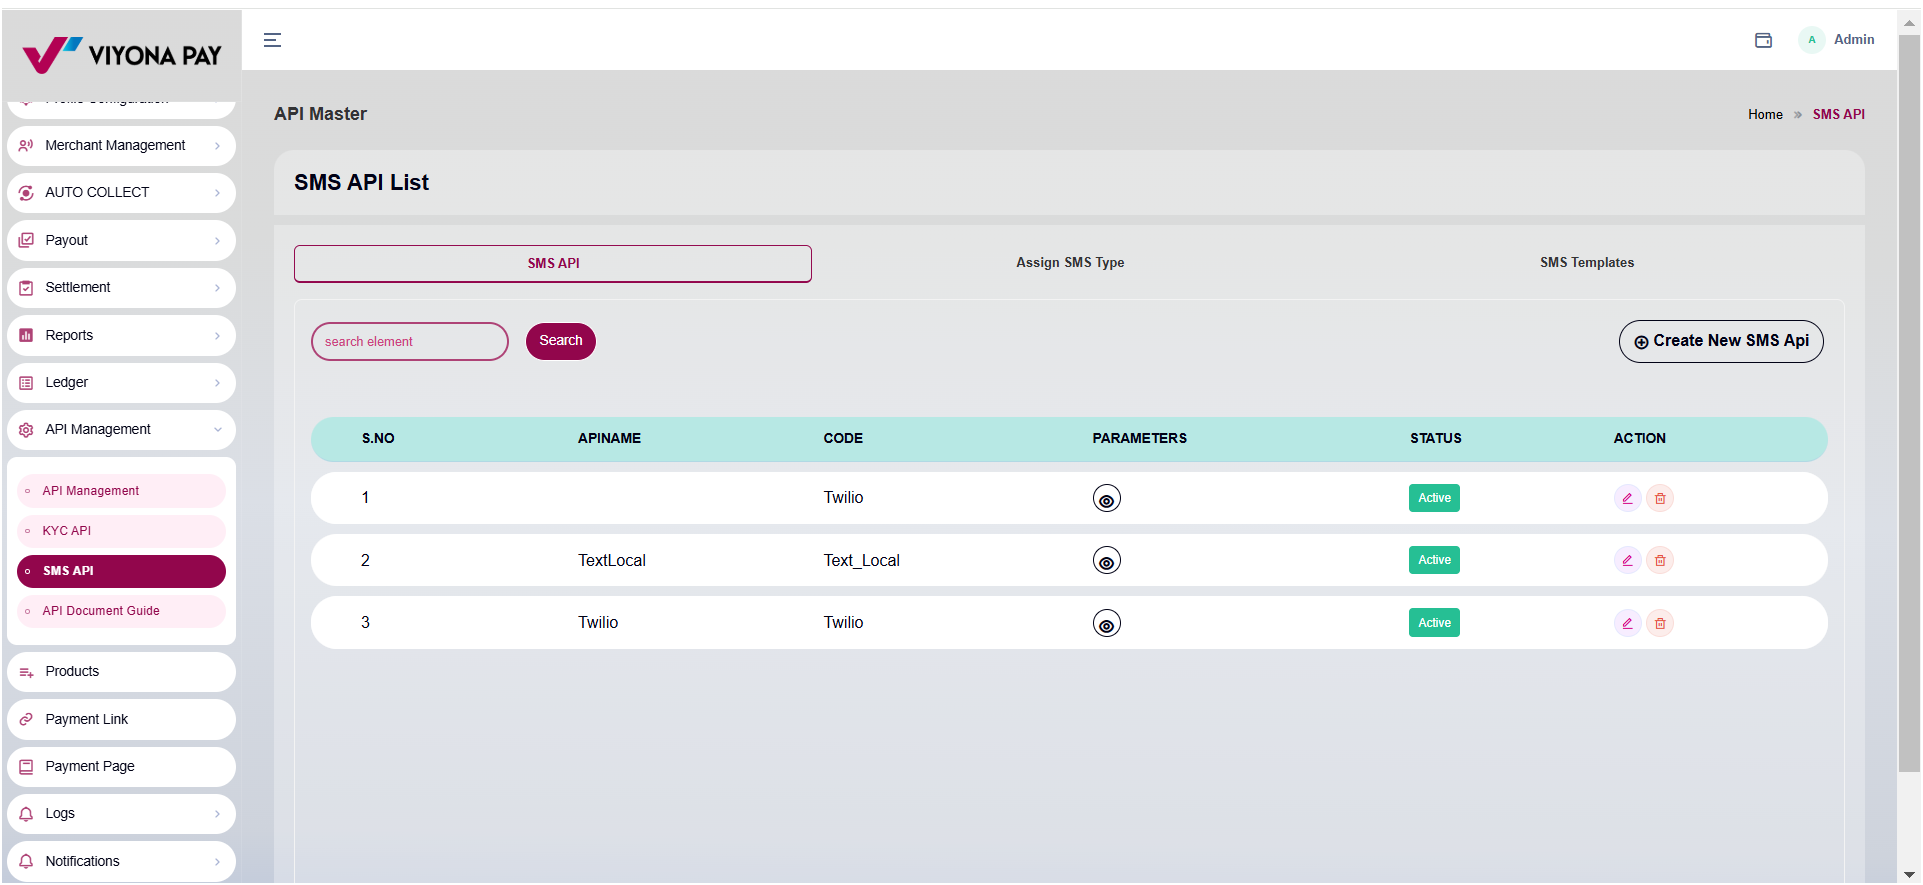Focus the search element input field

(x=410, y=342)
